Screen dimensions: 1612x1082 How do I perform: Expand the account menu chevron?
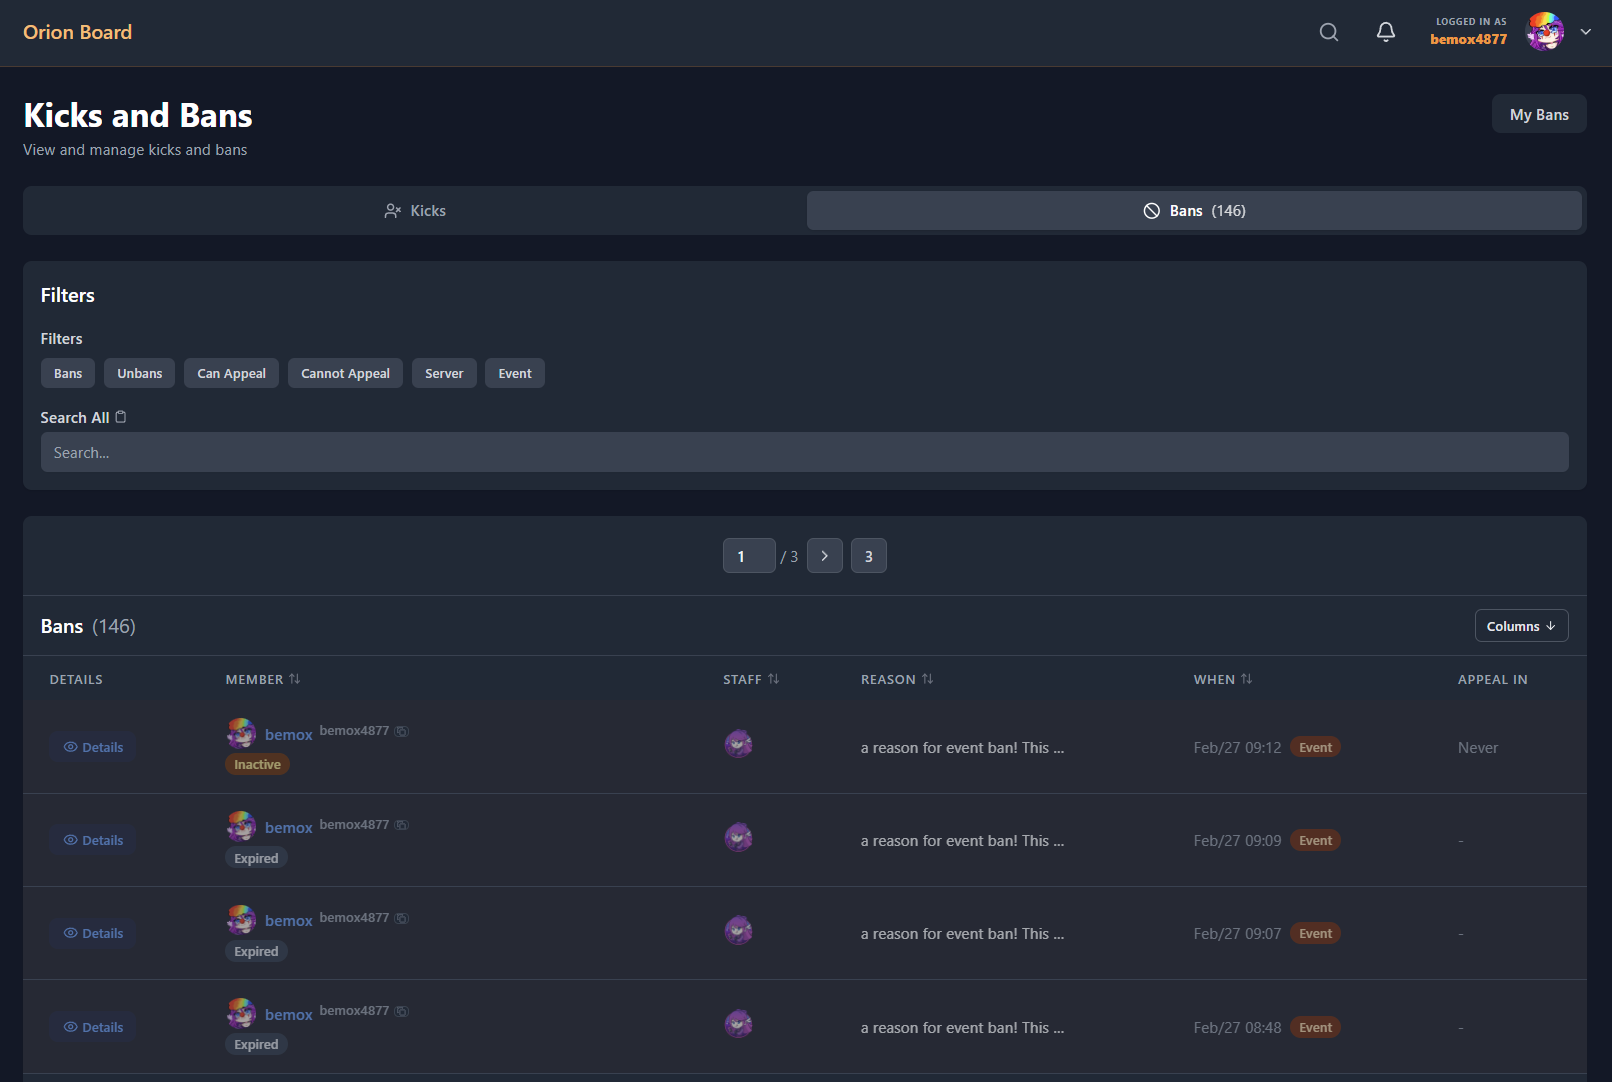coord(1585,32)
